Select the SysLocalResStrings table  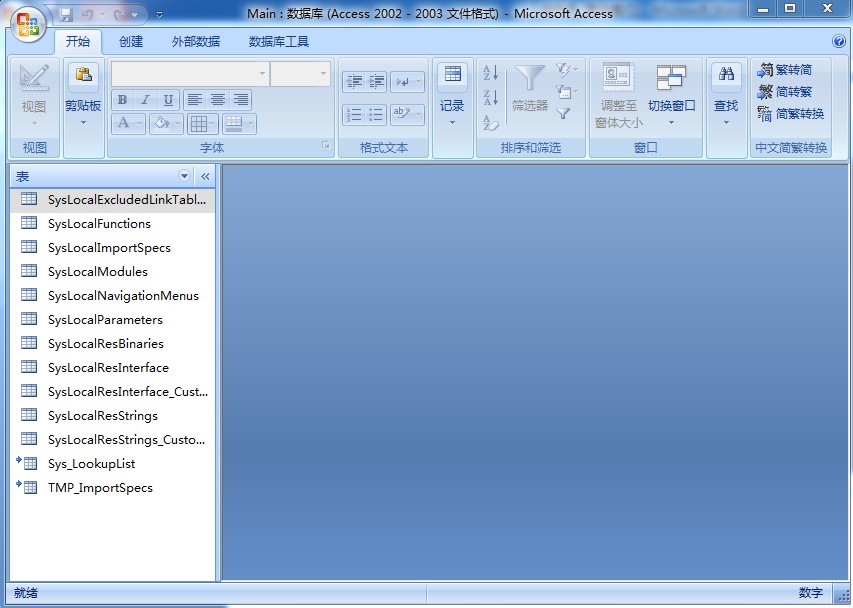[113, 415]
